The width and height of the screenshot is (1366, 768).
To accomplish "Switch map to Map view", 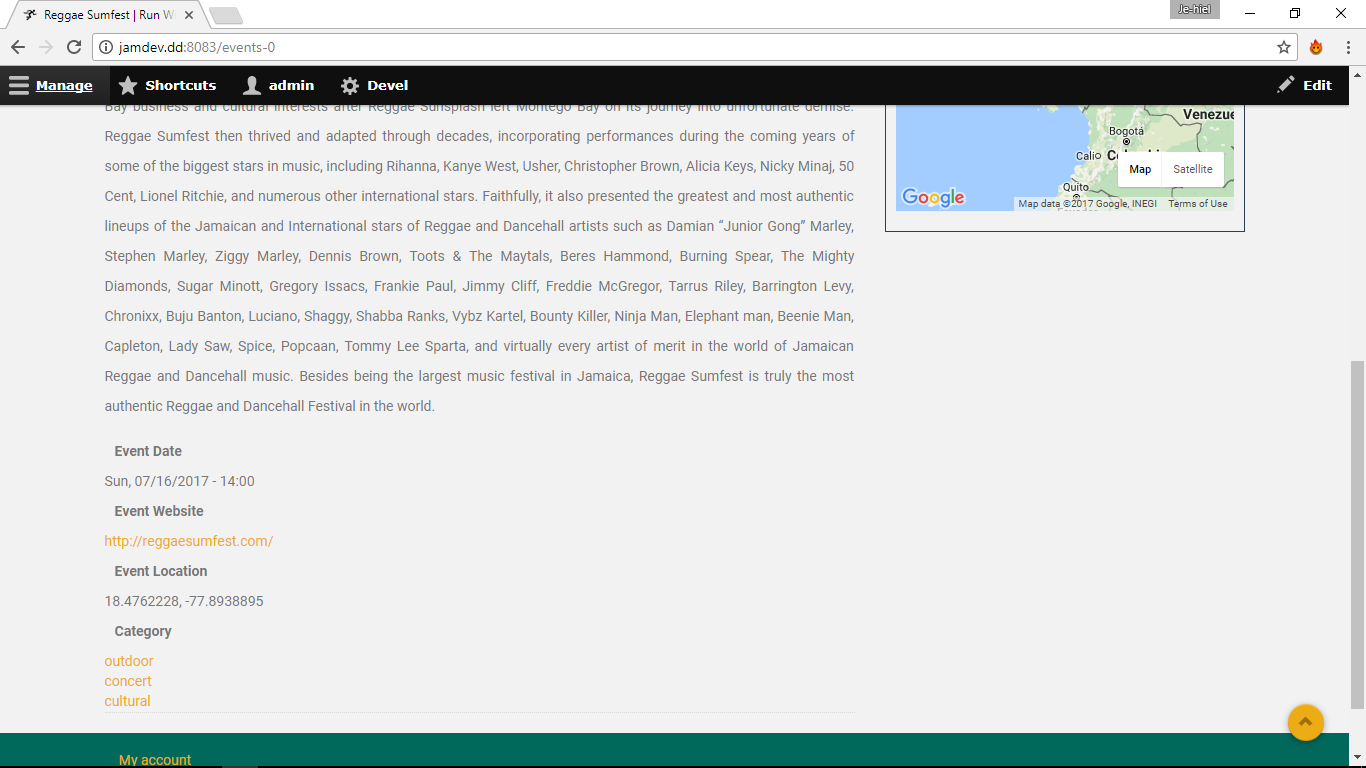I will coord(1140,169).
